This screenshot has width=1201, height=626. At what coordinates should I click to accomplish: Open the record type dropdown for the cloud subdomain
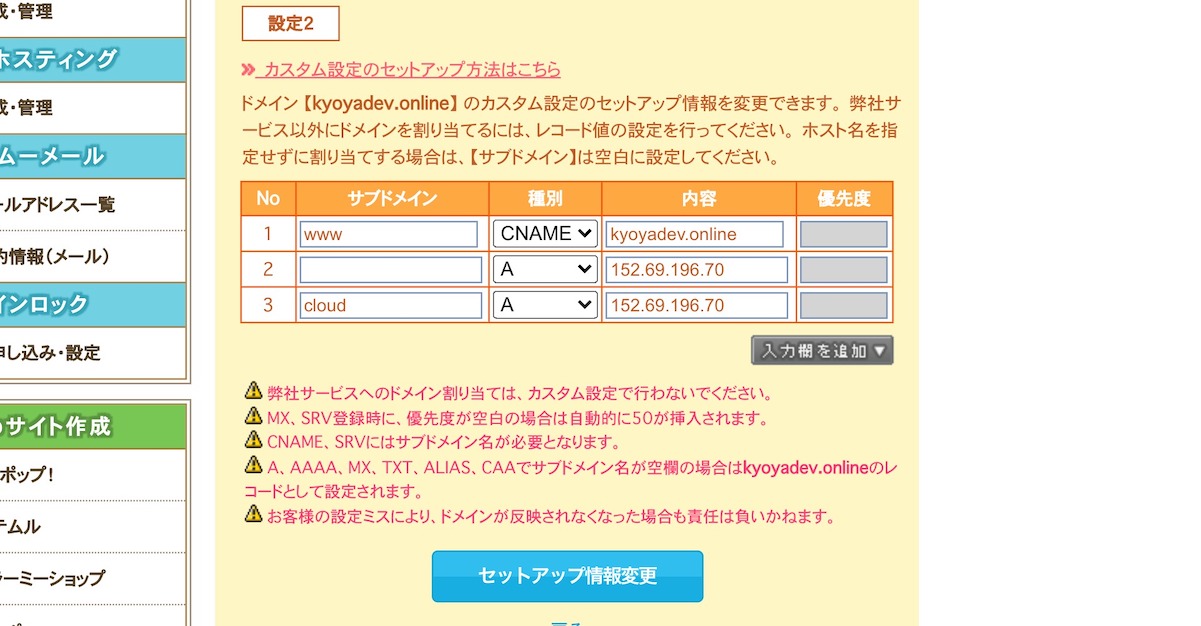544,305
